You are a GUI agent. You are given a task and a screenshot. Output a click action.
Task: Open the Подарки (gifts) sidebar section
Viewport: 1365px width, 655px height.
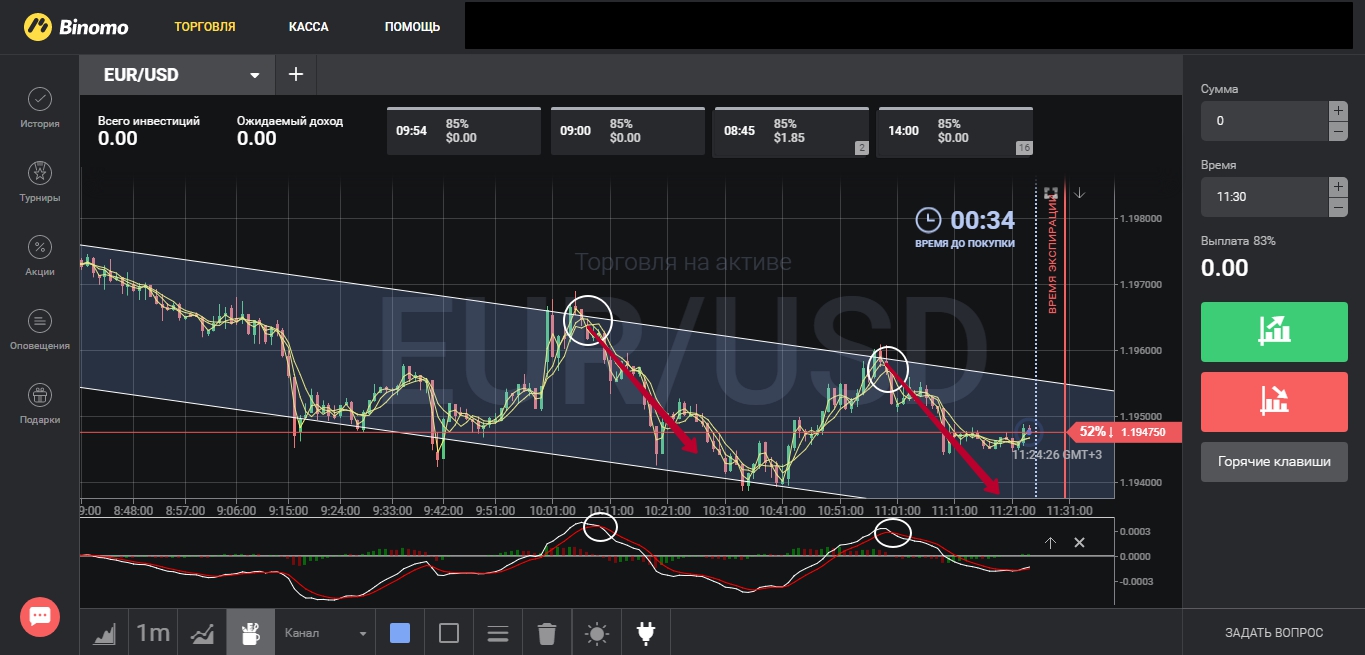40,404
